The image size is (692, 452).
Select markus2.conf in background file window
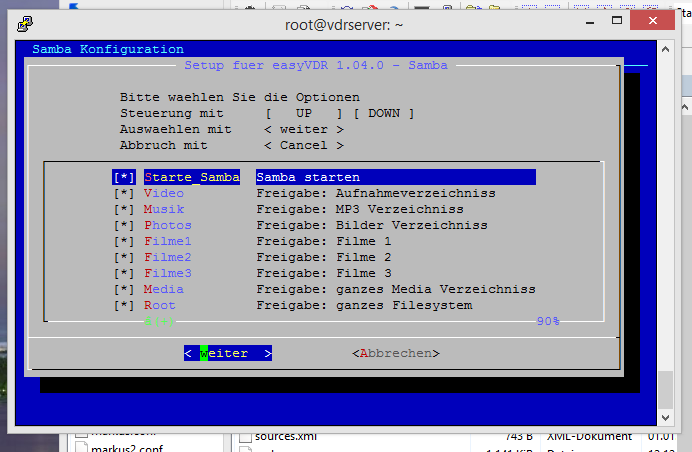tap(127, 448)
